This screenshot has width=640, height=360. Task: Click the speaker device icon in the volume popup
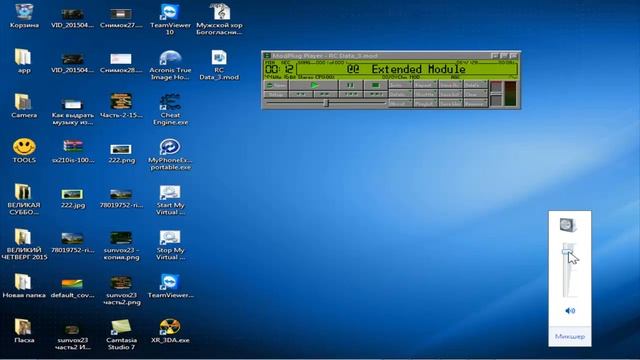pyautogui.click(x=568, y=225)
